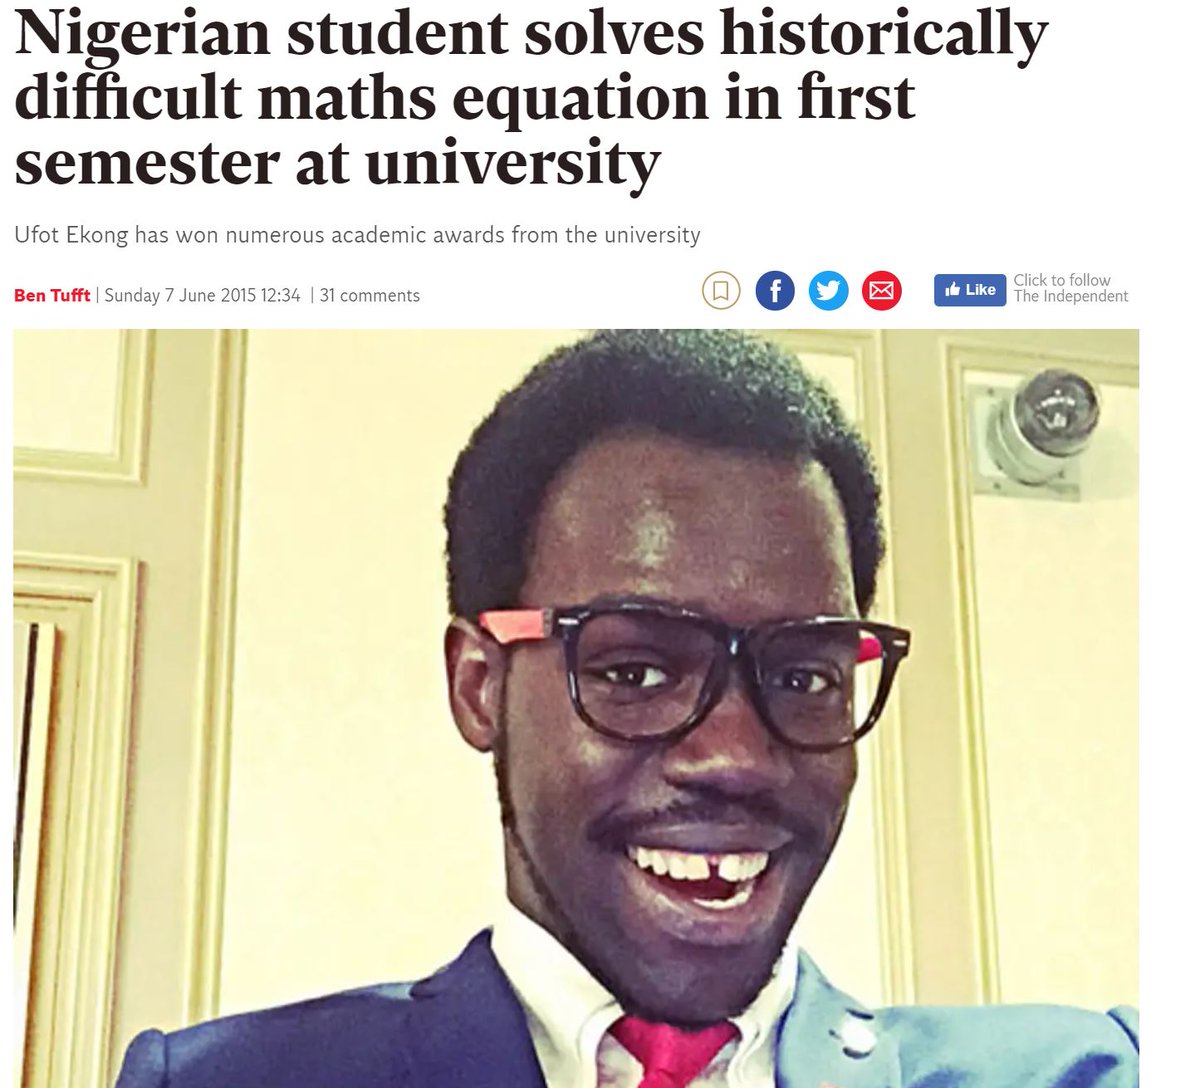Click 'The Independent' follow label

pos(1071,296)
